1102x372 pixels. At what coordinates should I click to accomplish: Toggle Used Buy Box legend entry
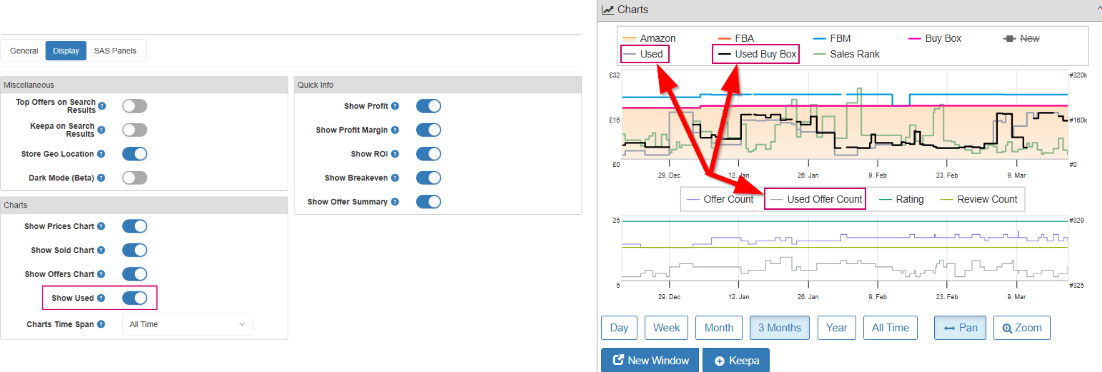[x=756, y=53]
